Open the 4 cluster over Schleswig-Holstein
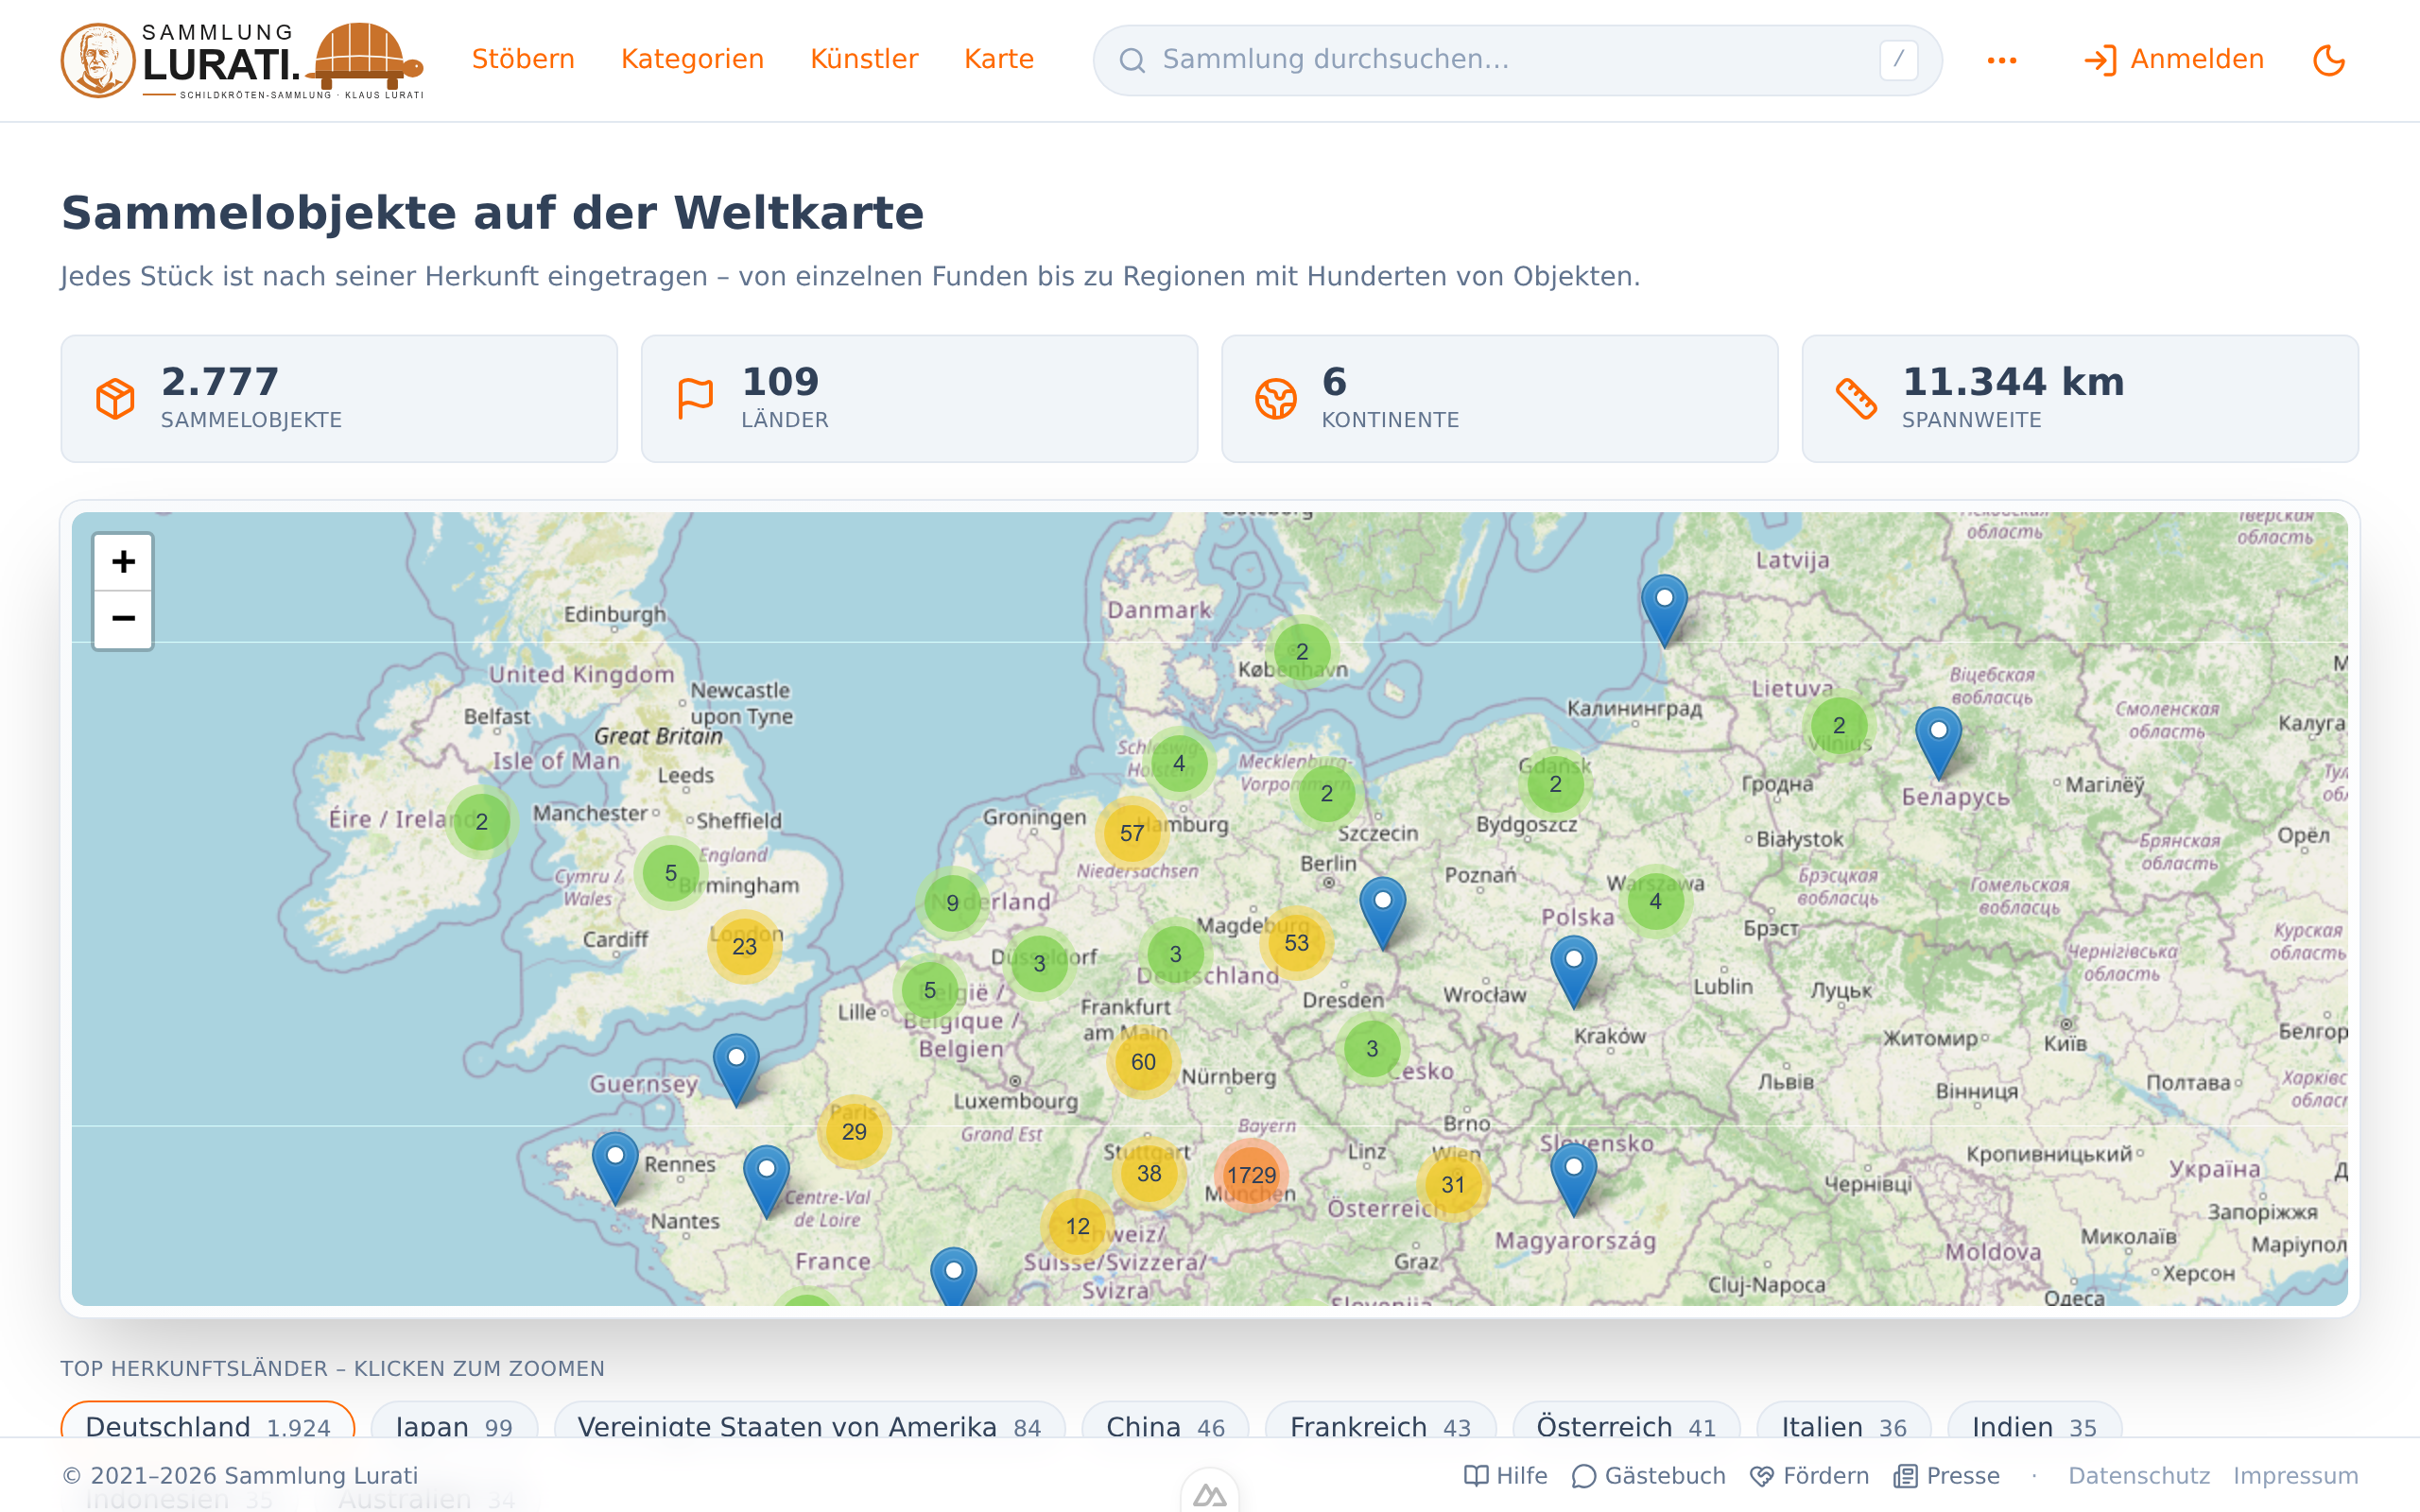Viewport: 2420px width, 1512px height. (1179, 763)
